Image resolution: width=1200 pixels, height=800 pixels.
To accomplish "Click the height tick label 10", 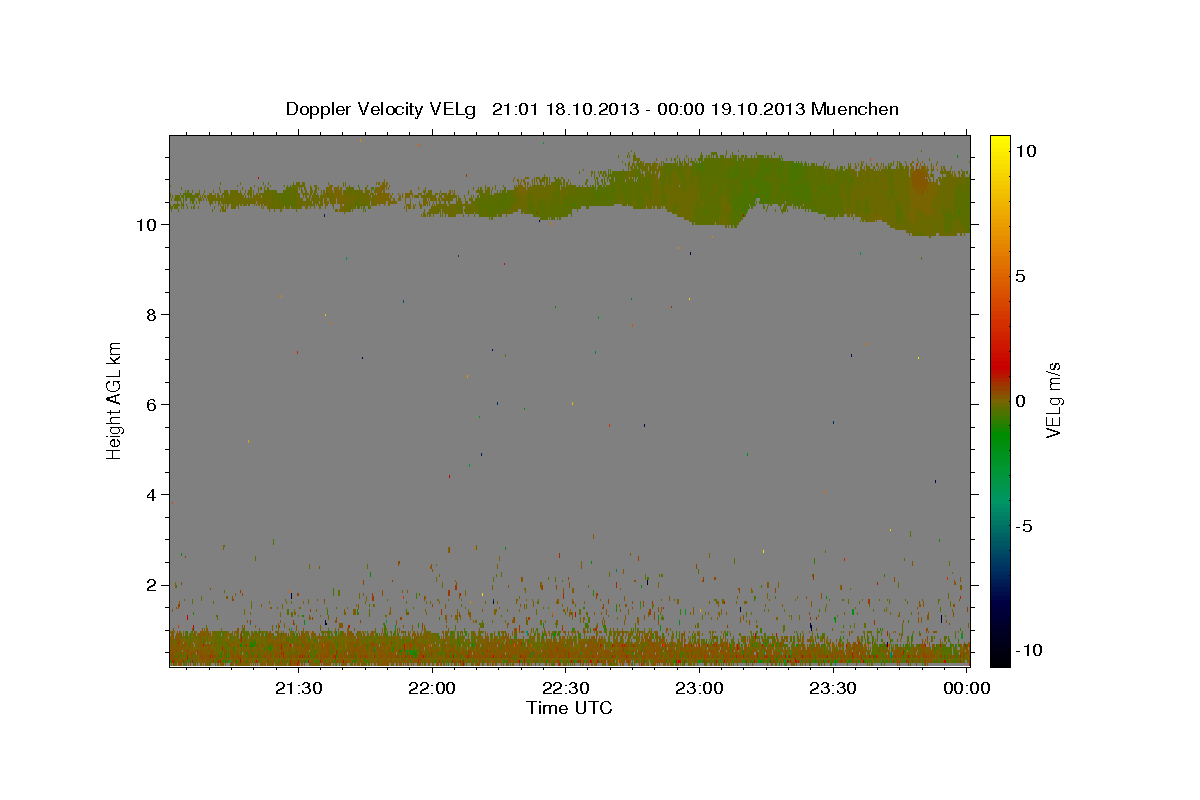I will [147, 225].
